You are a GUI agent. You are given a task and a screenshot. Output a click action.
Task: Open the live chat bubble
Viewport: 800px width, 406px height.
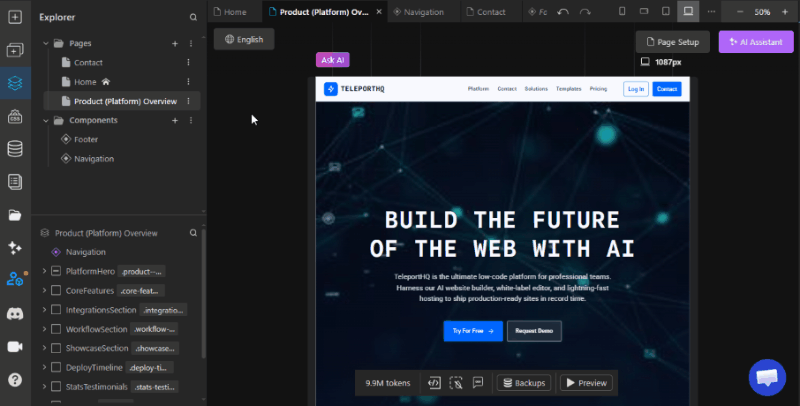(767, 377)
